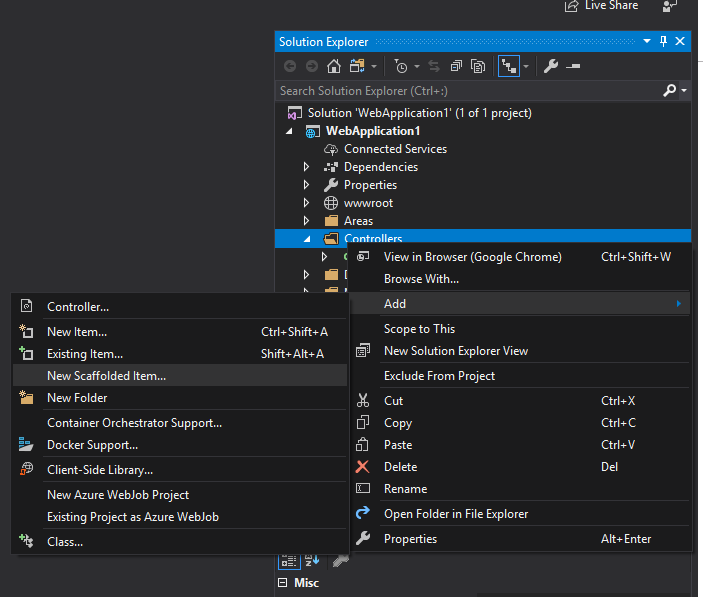Expand the Areas folder
The image size is (703, 597).
pyautogui.click(x=306, y=221)
